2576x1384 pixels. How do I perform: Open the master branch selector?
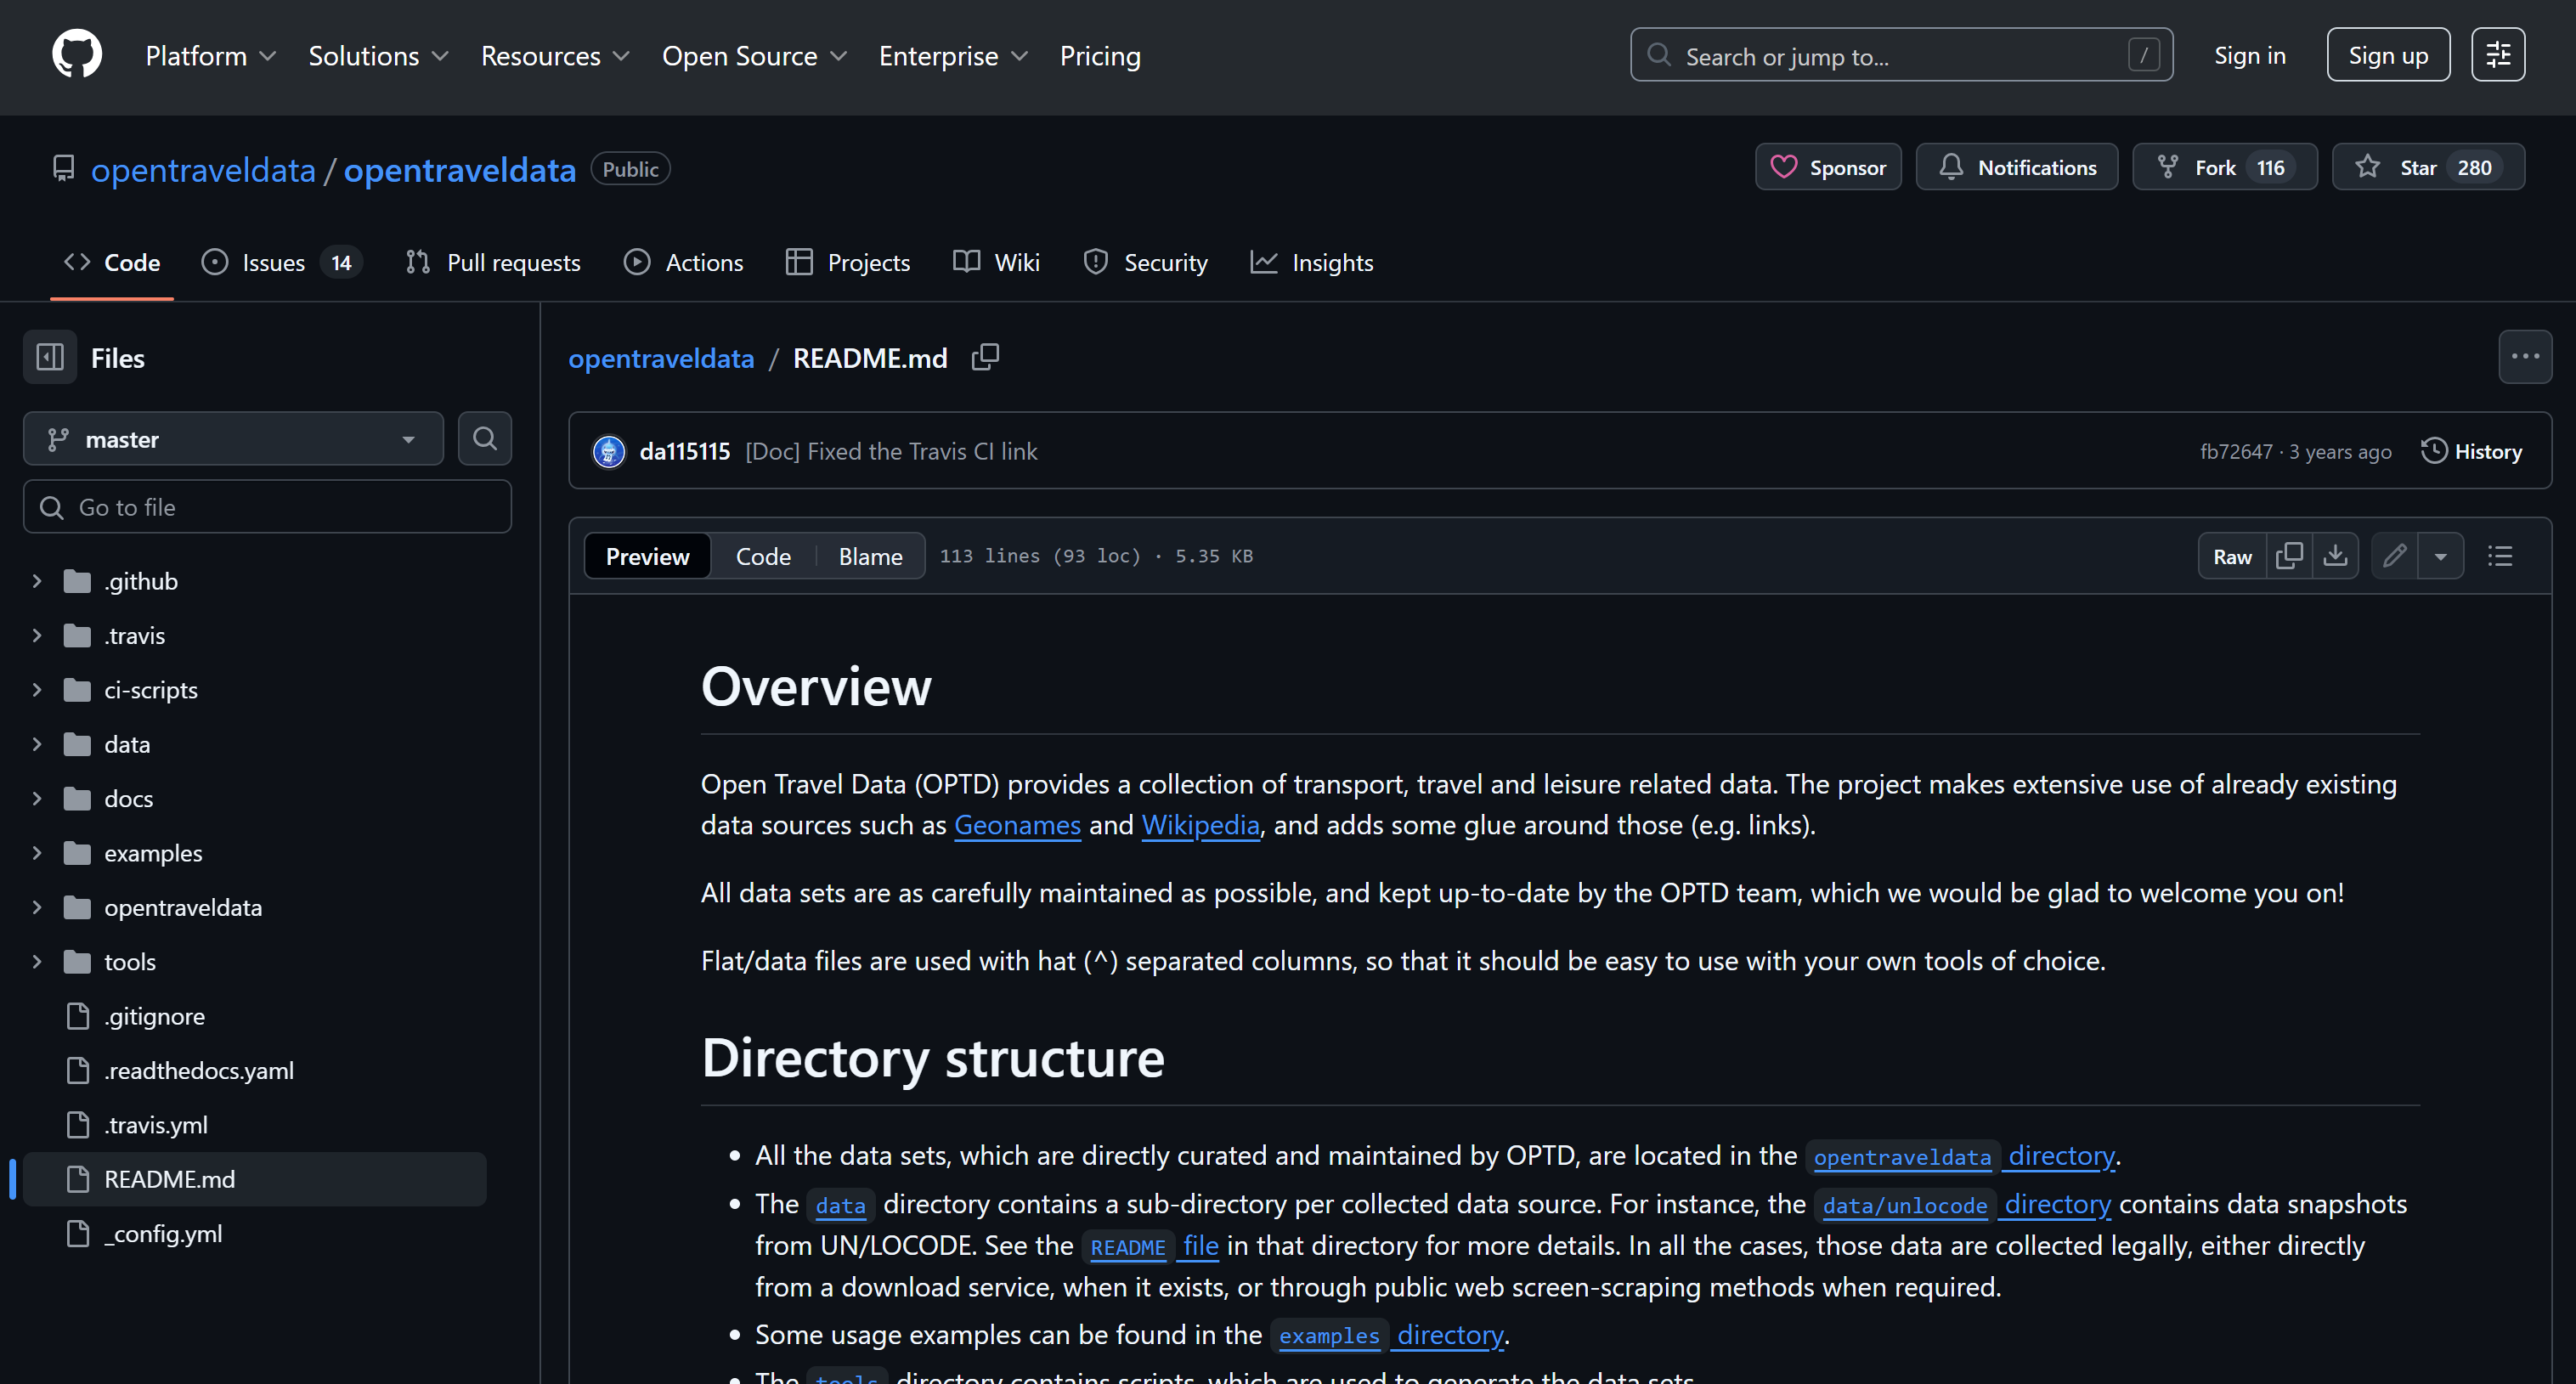coord(232,438)
